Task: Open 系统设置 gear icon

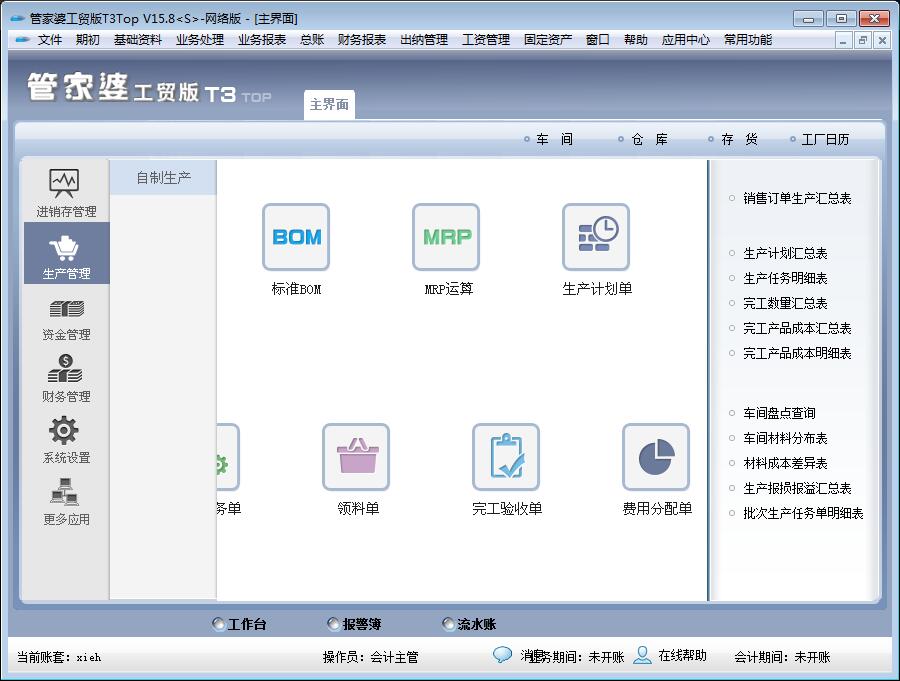Action: pos(66,440)
